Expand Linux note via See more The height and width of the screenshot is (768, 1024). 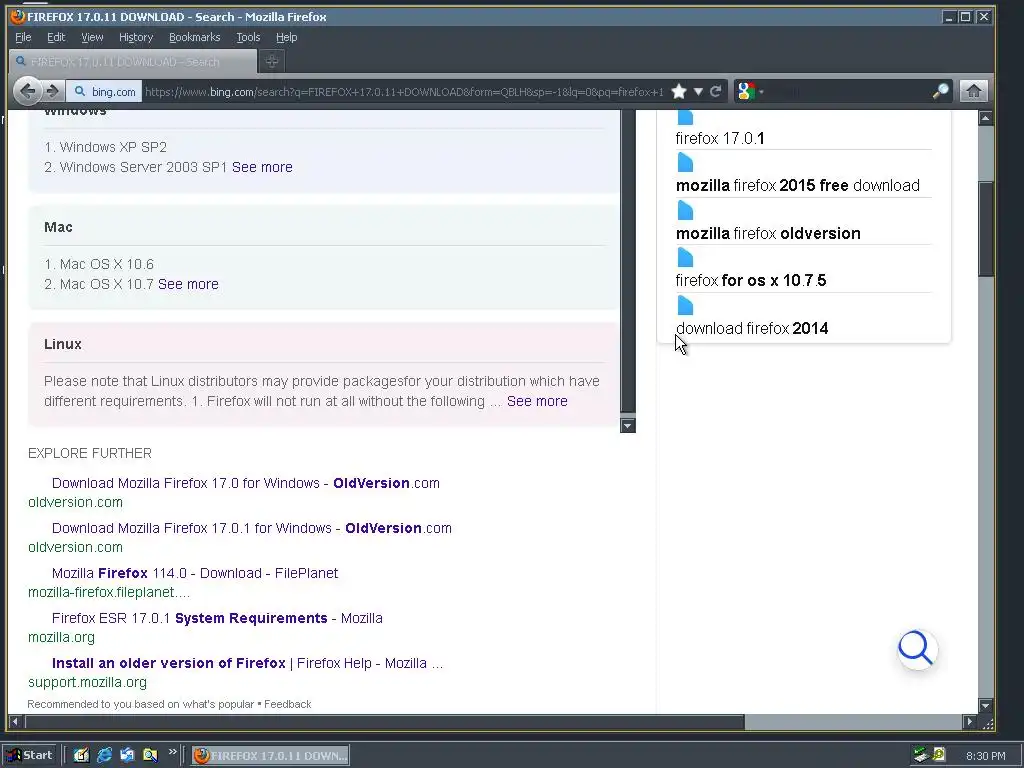click(x=537, y=401)
